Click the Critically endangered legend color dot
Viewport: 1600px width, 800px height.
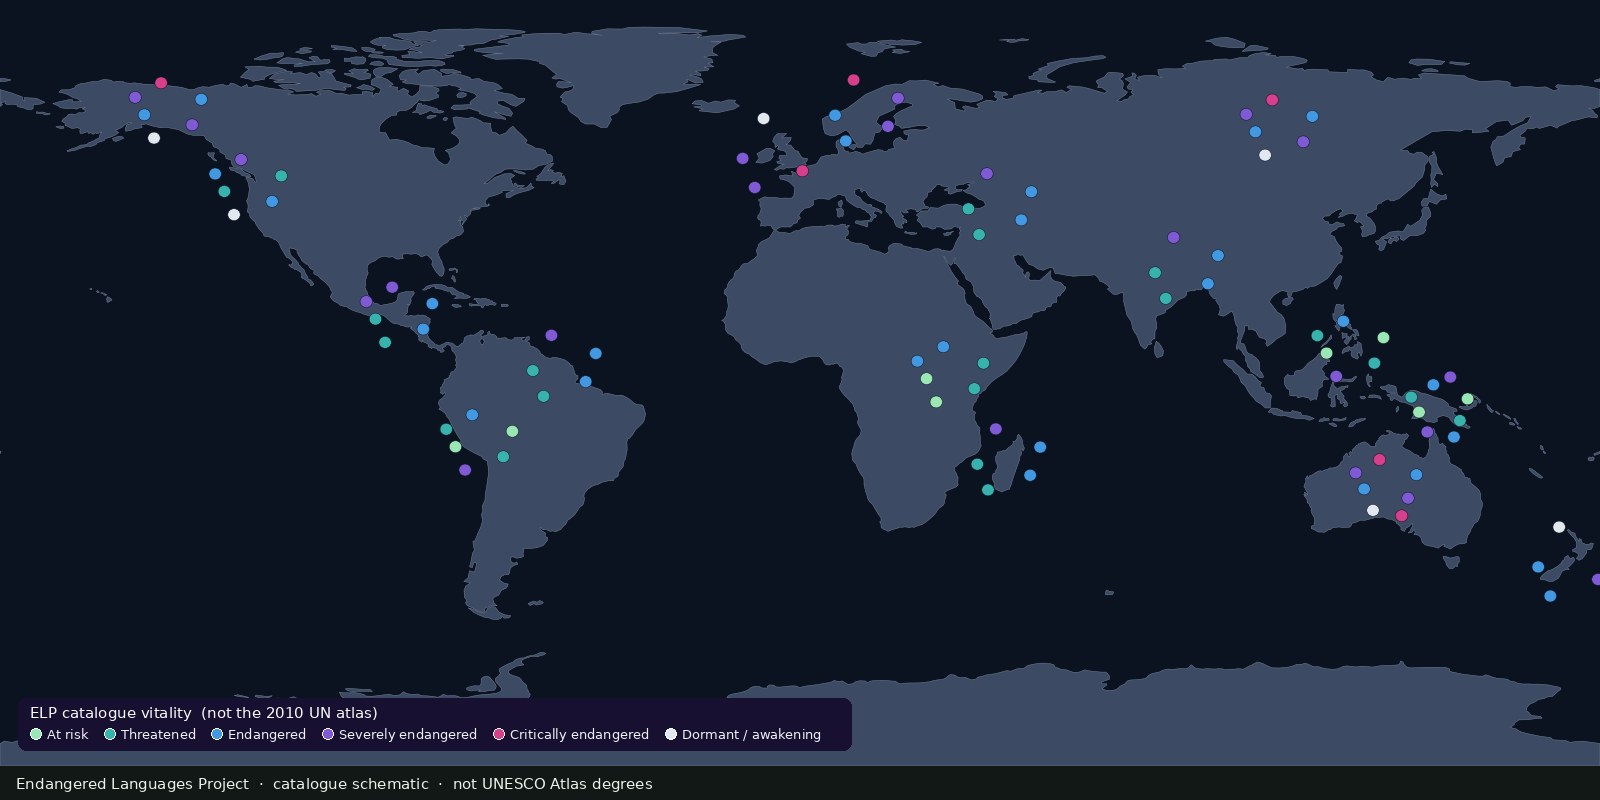(499, 734)
